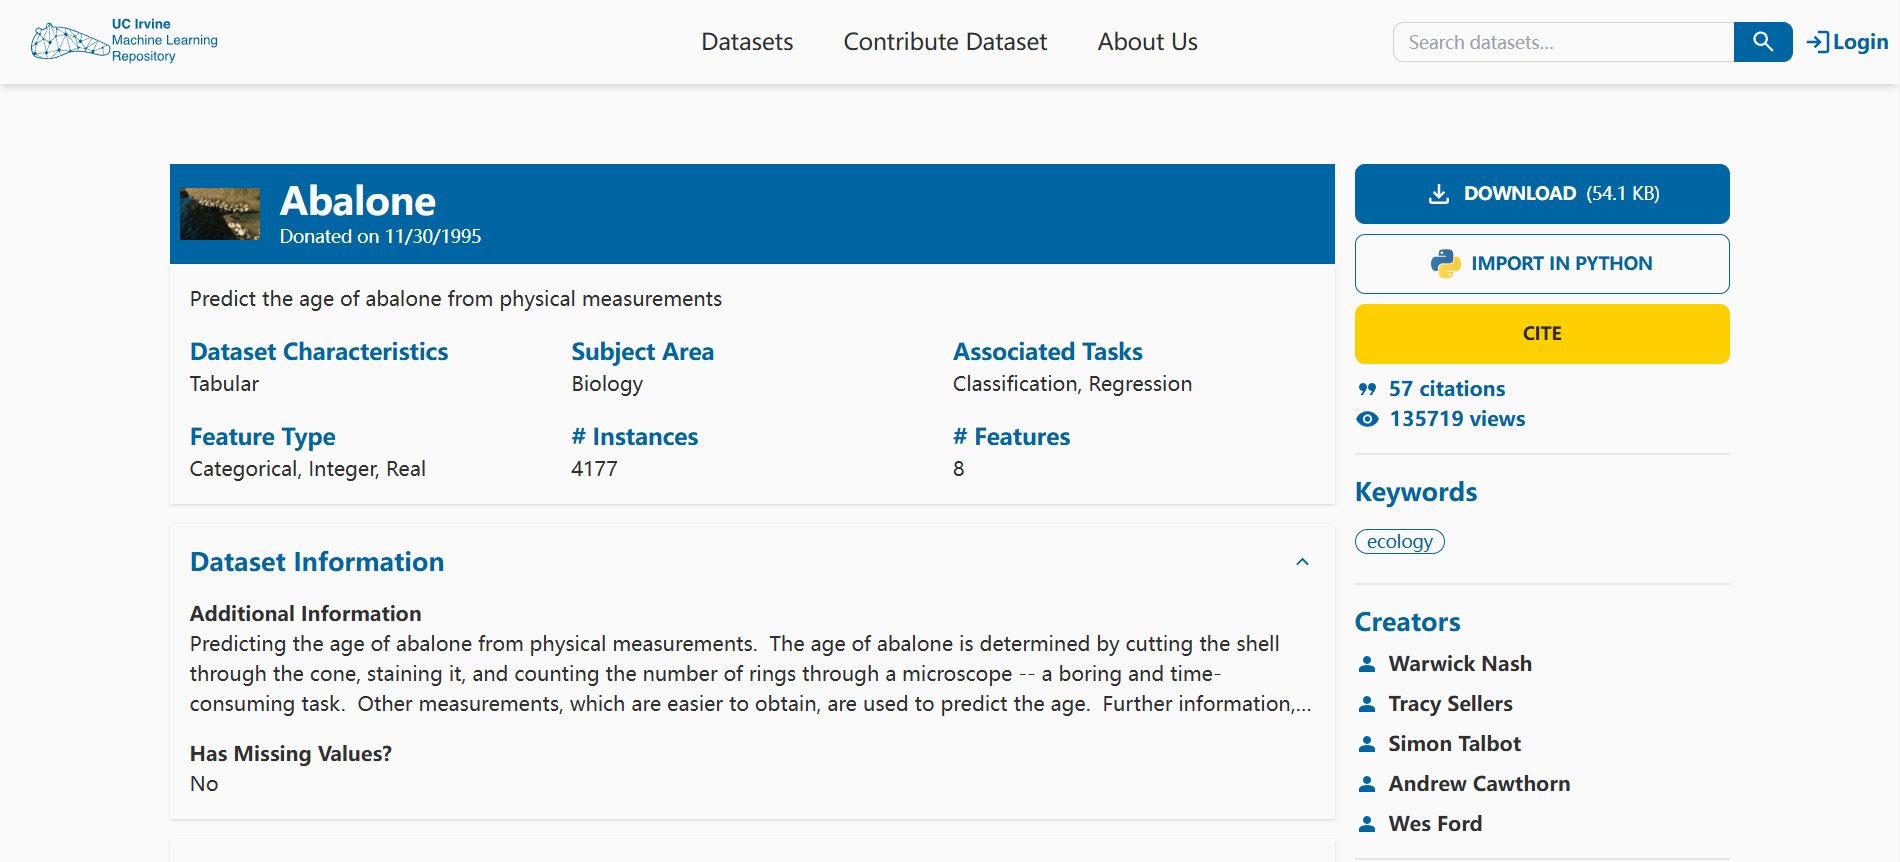The image size is (1900, 862).
Task: Click the Feature Type label
Action: pos(263,437)
